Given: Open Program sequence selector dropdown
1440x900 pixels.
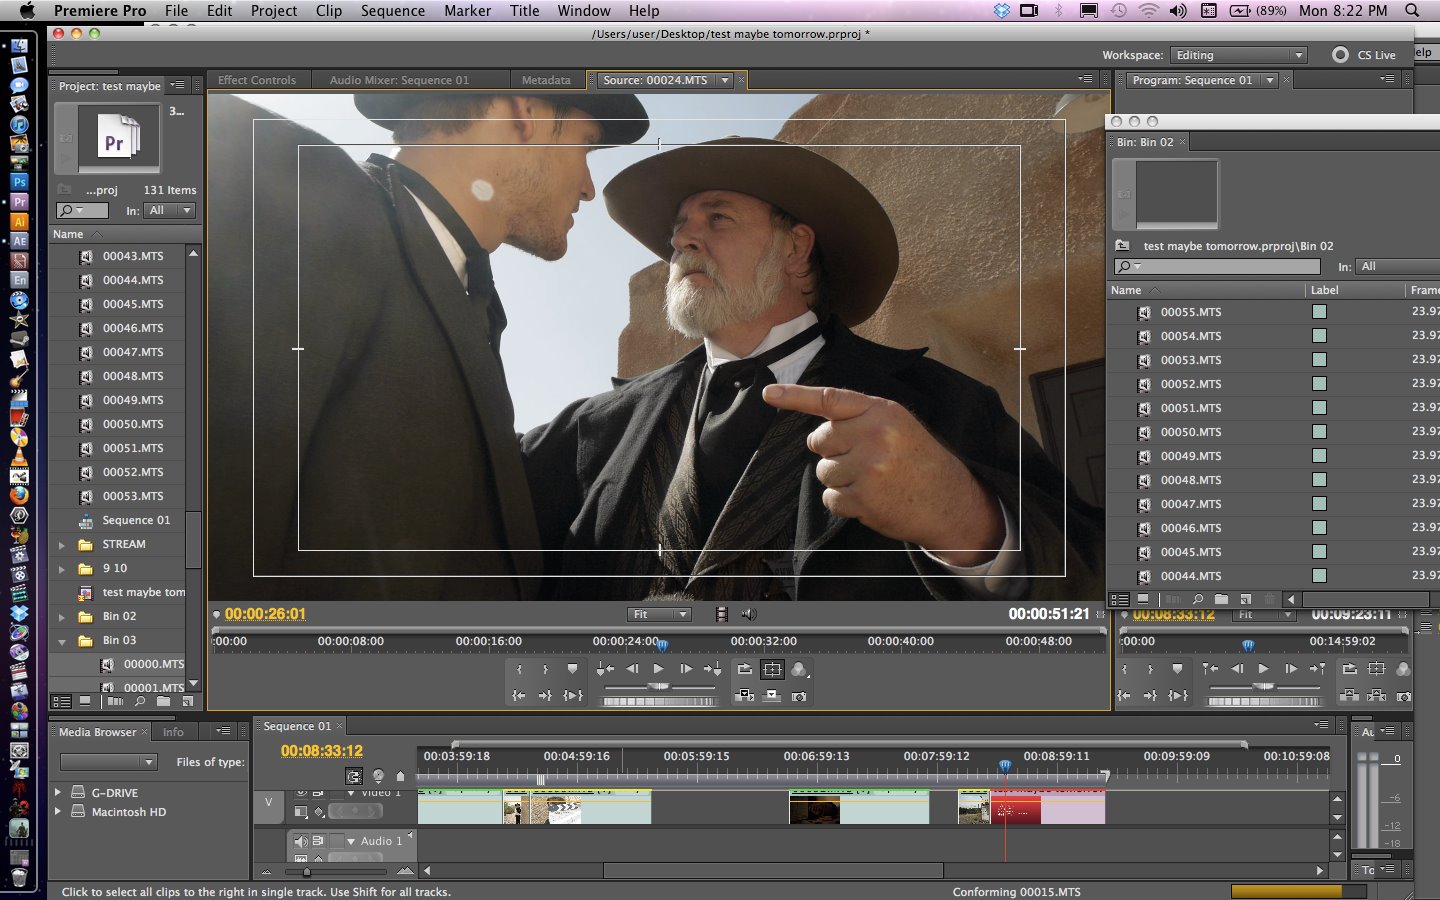Looking at the screenshot, I should 1270,80.
